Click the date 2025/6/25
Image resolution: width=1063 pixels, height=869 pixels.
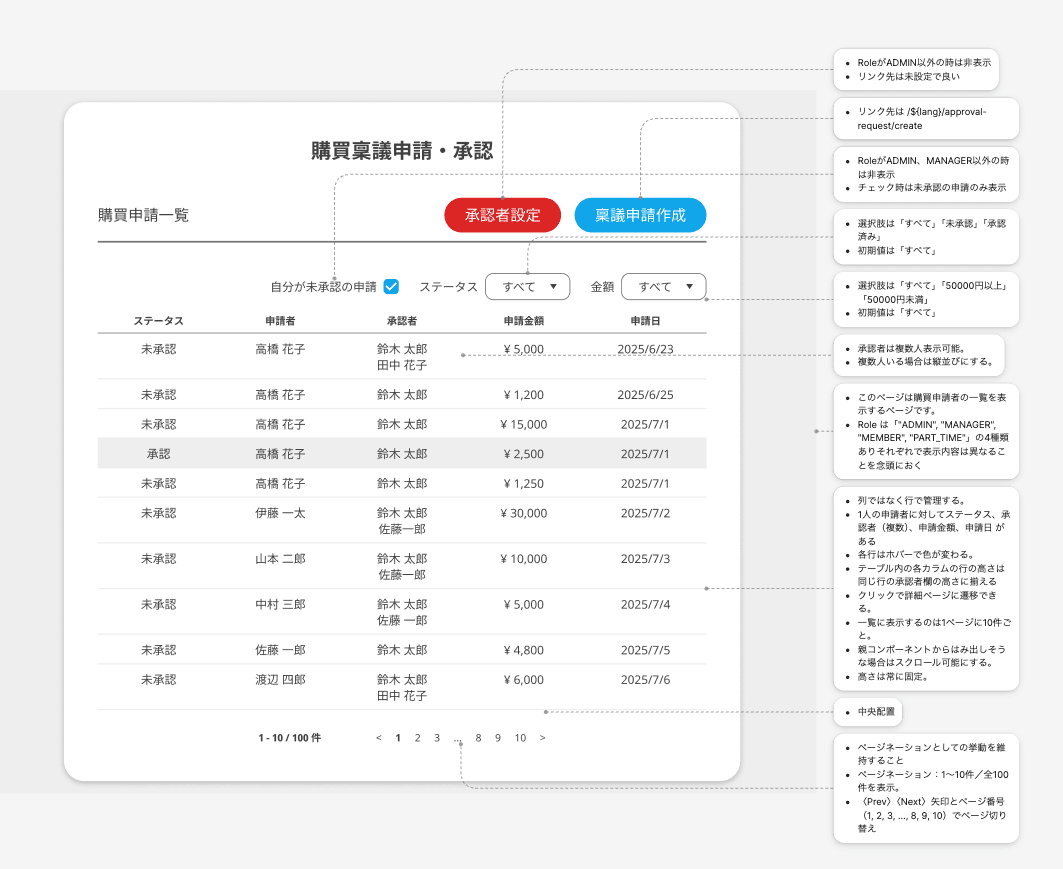click(x=645, y=395)
